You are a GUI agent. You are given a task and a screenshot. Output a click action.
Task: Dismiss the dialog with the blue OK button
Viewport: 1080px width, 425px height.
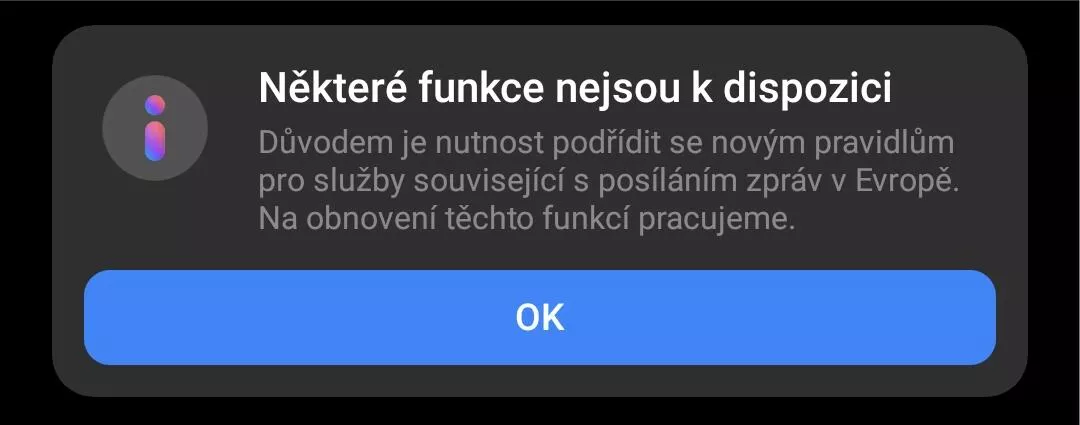click(540, 318)
